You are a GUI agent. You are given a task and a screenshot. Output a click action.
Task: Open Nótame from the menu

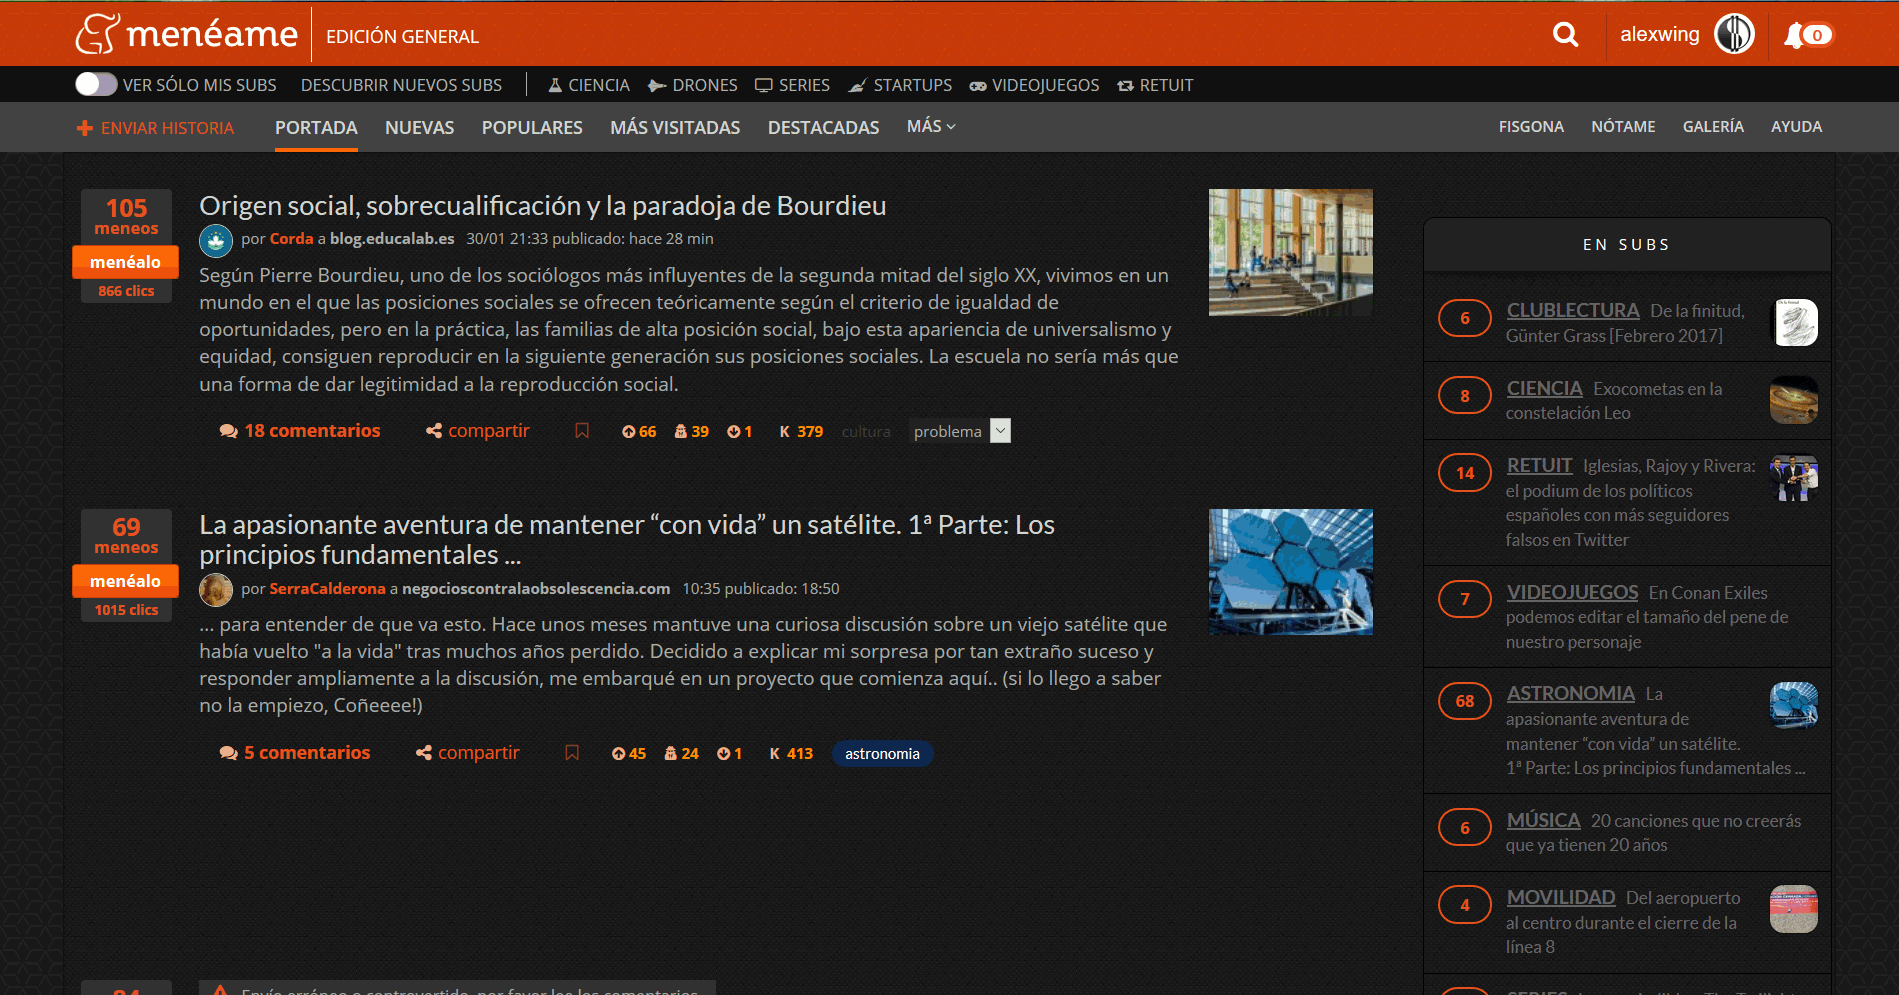click(1623, 126)
